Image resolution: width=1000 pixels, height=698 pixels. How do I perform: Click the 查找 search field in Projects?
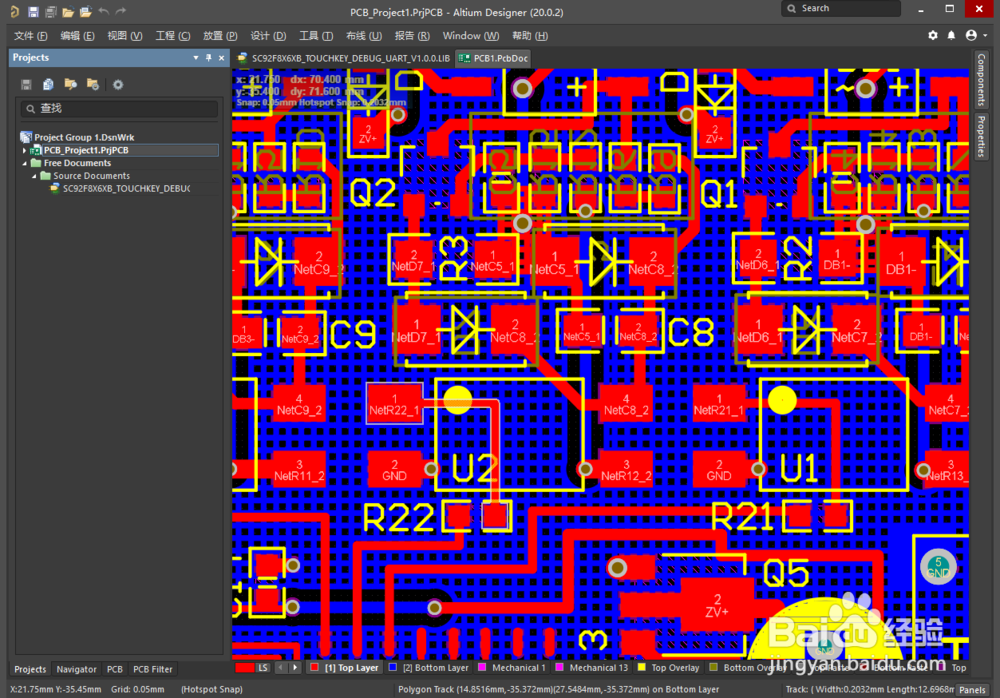(119, 109)
